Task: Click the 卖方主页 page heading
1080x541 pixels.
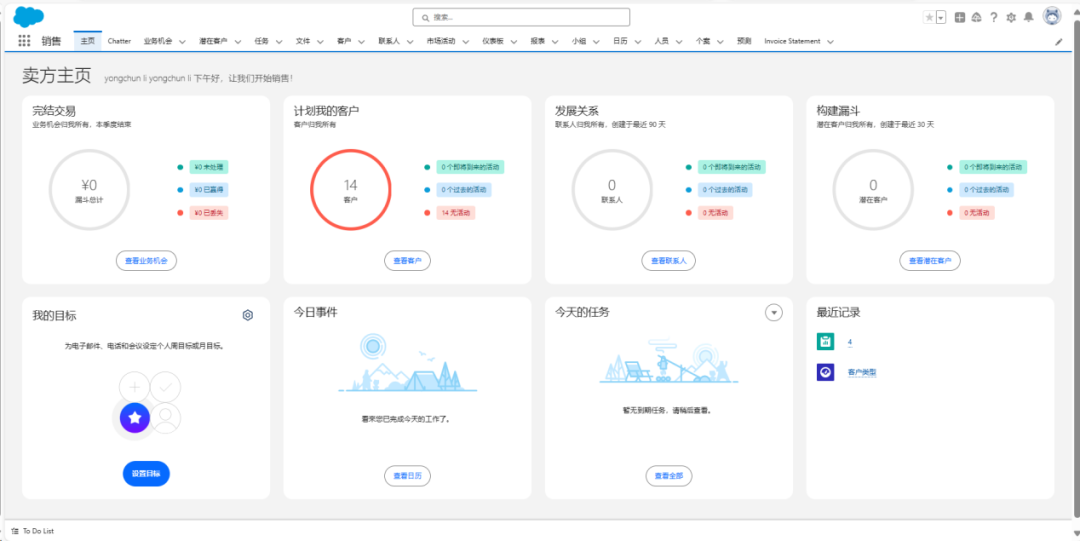Action: click(56, 76)
